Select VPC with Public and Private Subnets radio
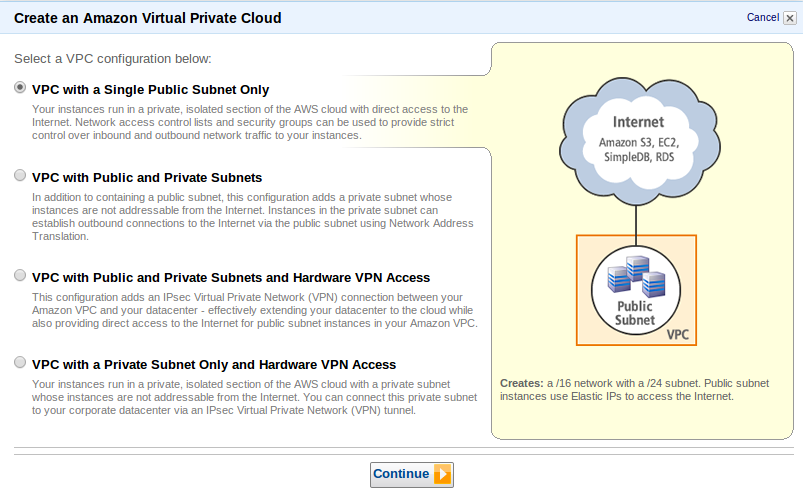This screenshot has width=803, height=497. point(20,176)
